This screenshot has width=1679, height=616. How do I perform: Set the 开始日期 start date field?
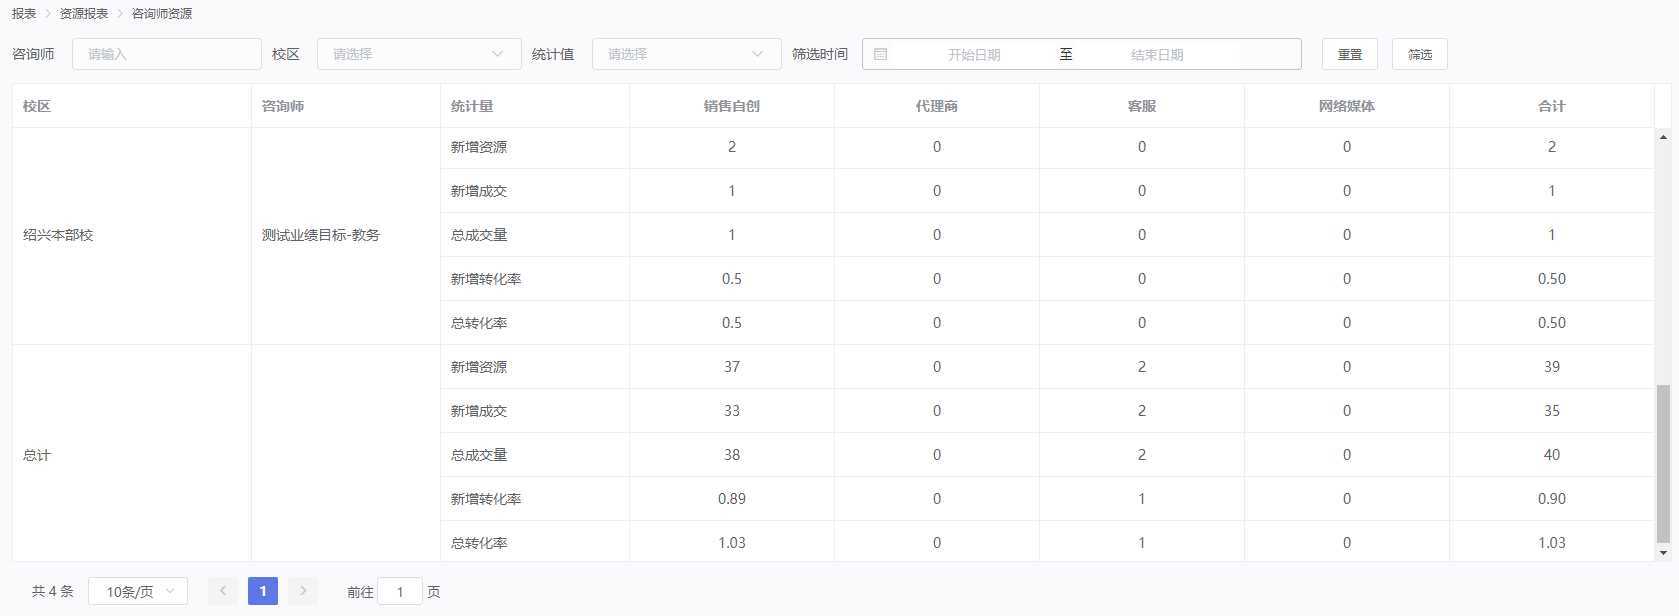point(974,54)
